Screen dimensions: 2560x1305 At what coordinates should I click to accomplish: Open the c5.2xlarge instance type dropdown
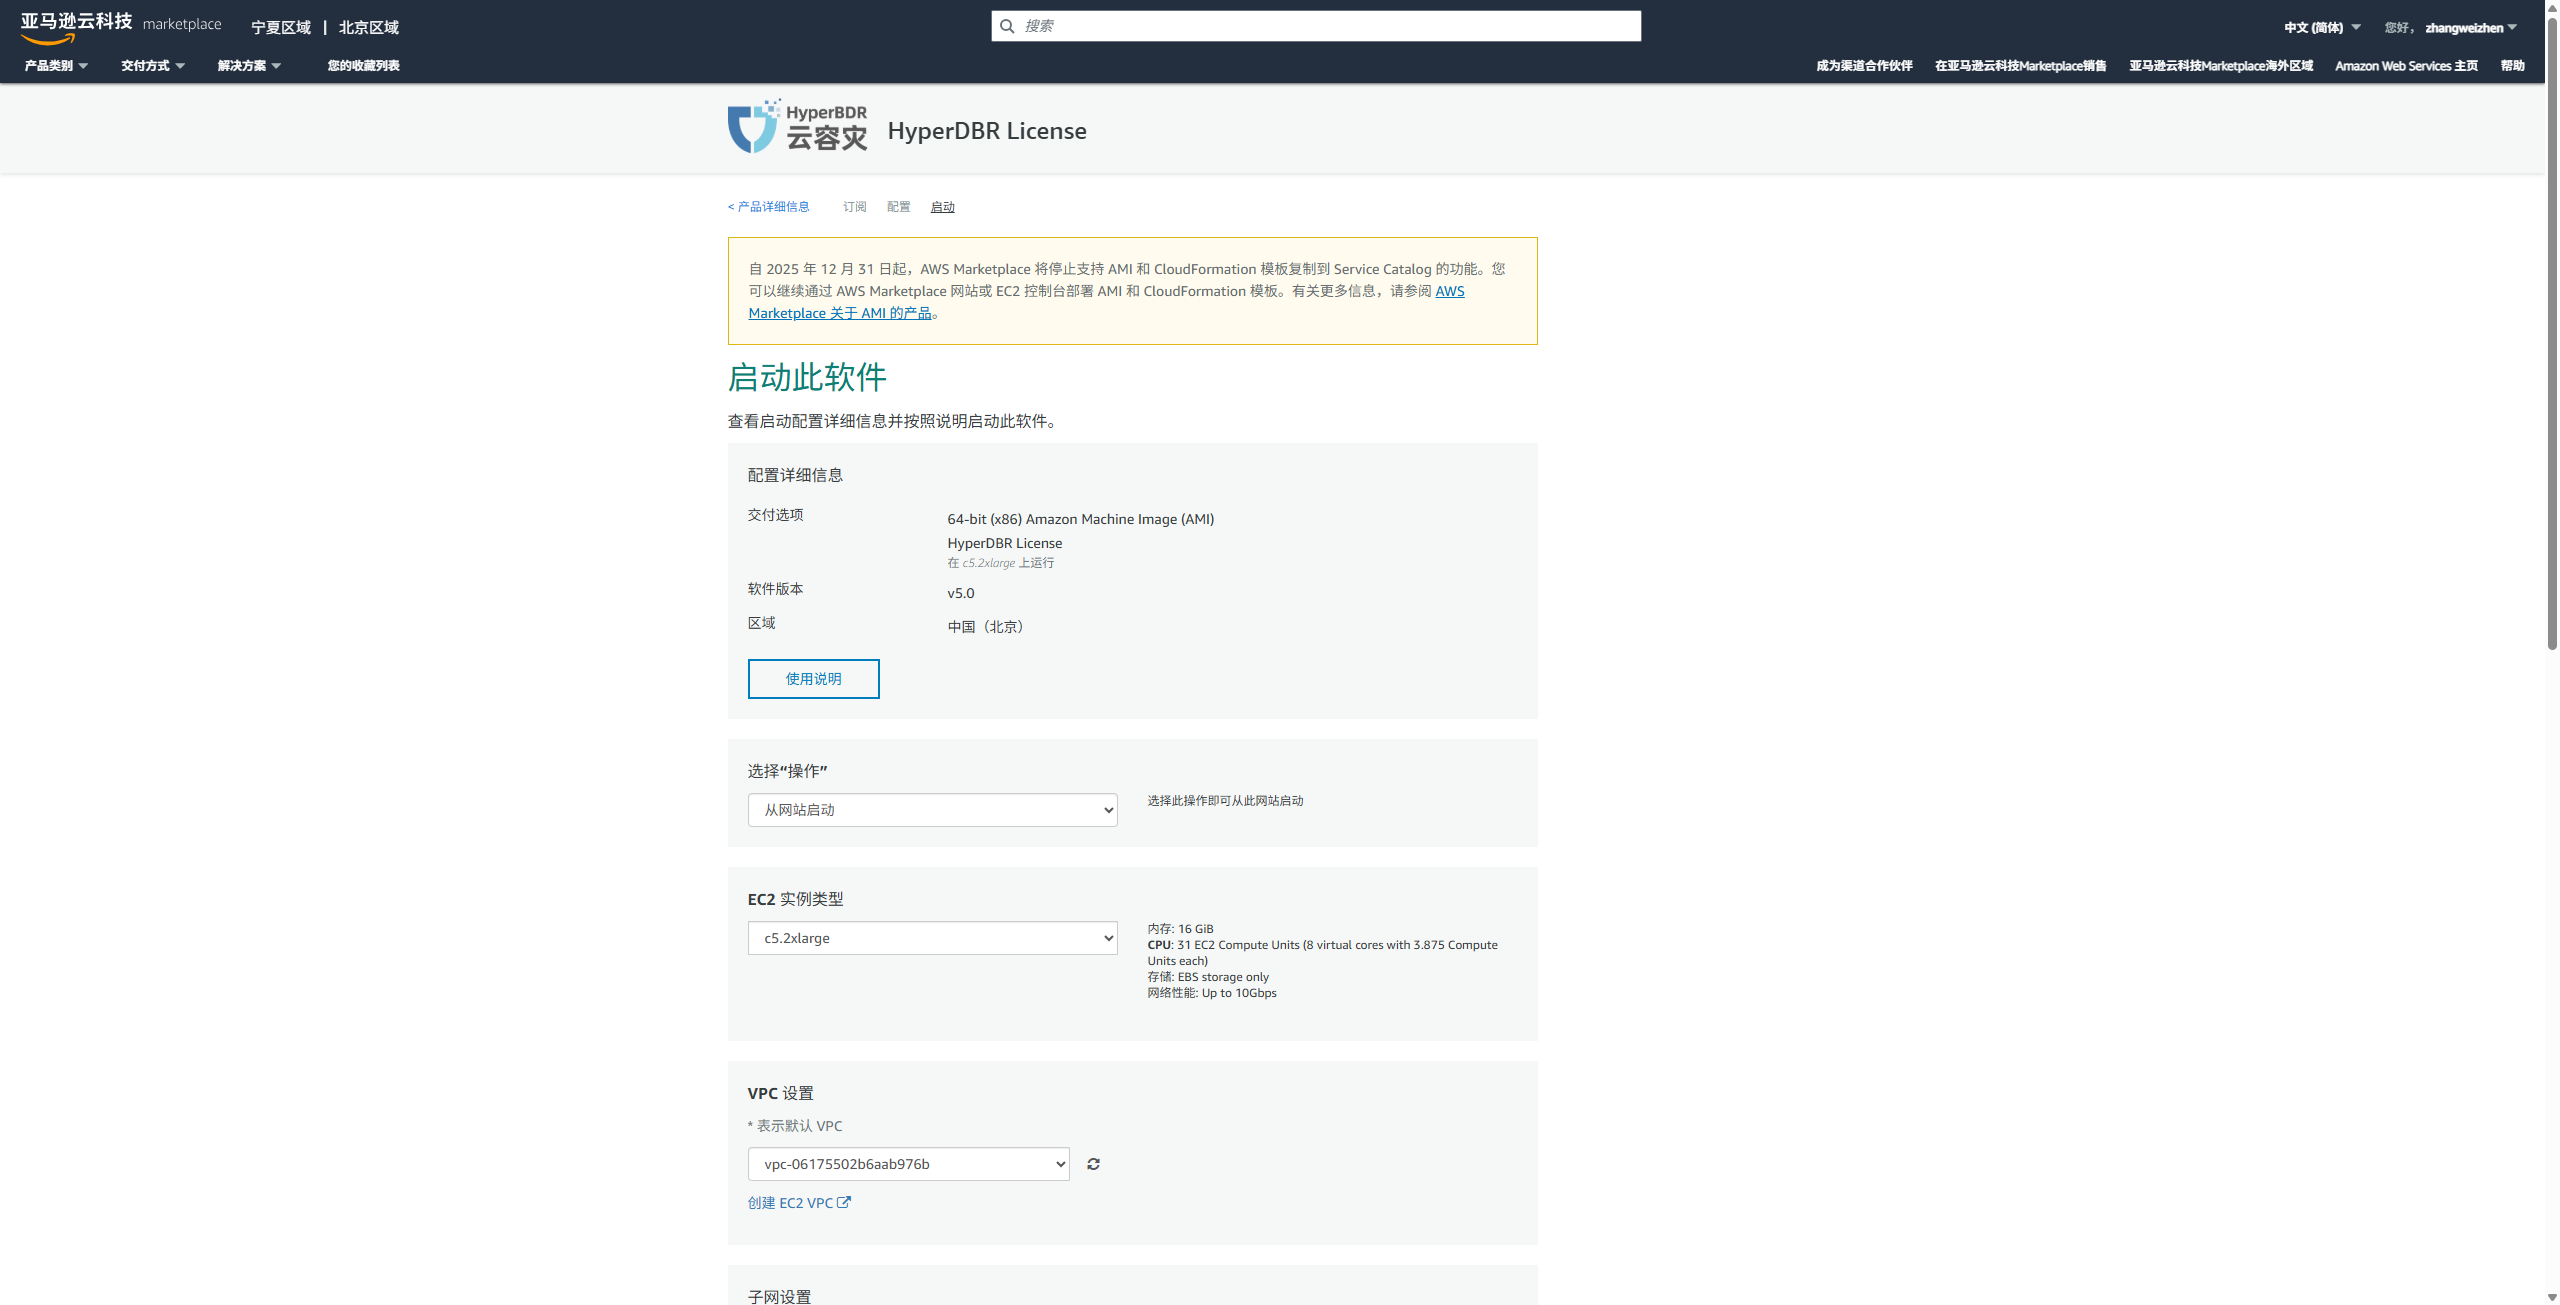pos(933,938)
